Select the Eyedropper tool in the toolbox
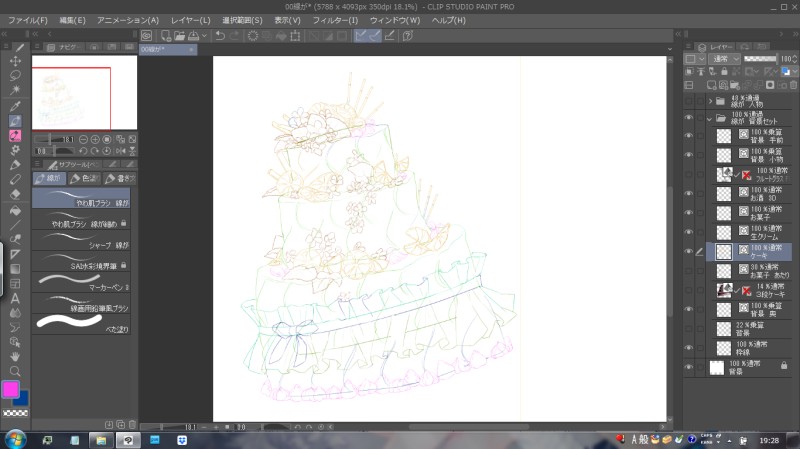Screen dimensions: 800x449 16,105
